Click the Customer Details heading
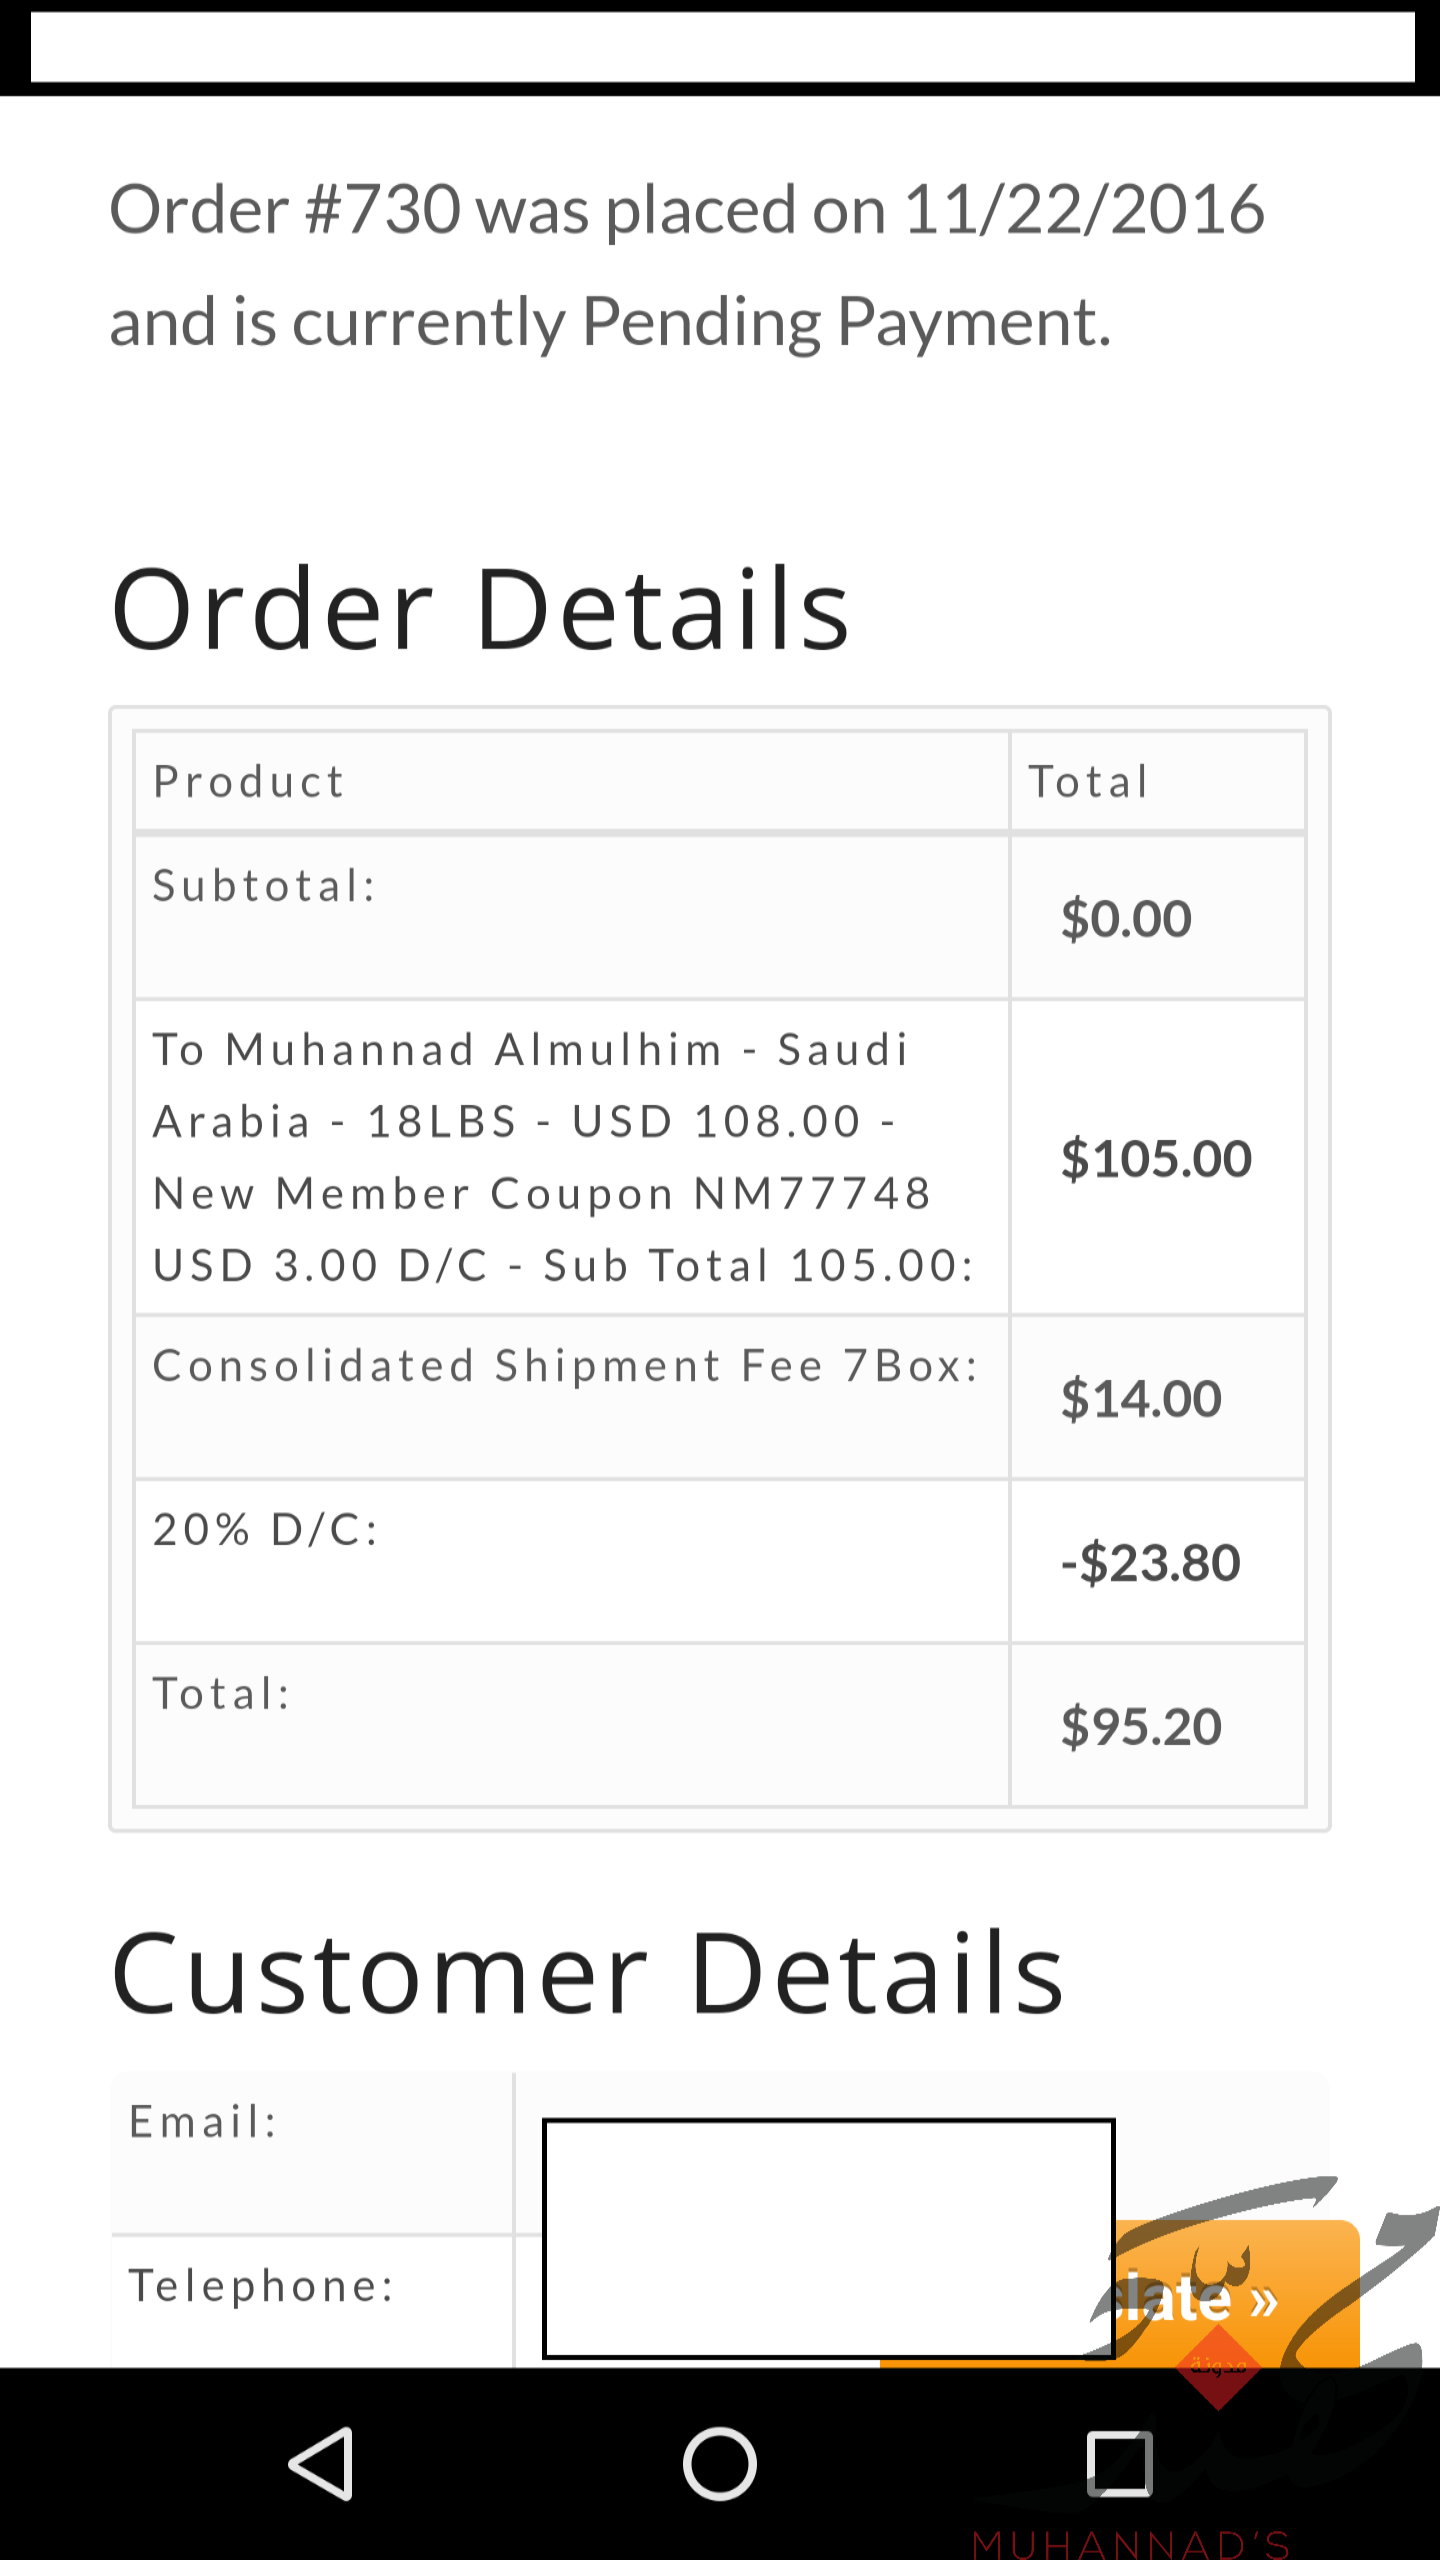Viewport: 1440px width, 2560px height. coord(587,1974)
